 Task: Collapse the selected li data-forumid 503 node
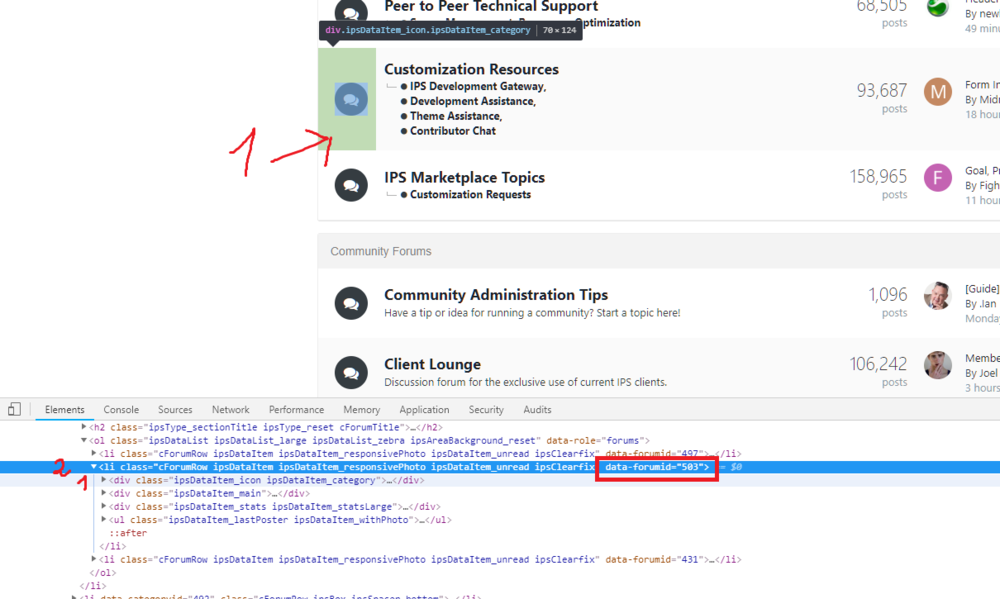94,467
